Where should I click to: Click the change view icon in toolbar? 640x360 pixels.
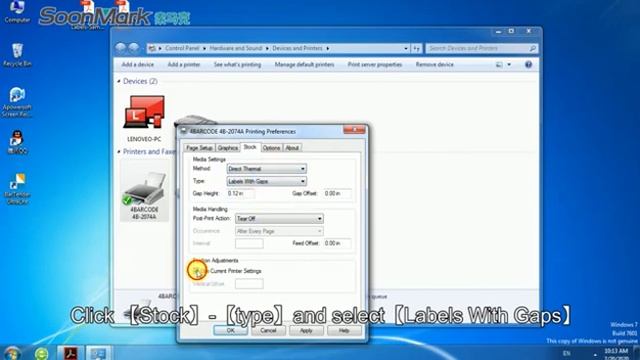click(499, 64)
